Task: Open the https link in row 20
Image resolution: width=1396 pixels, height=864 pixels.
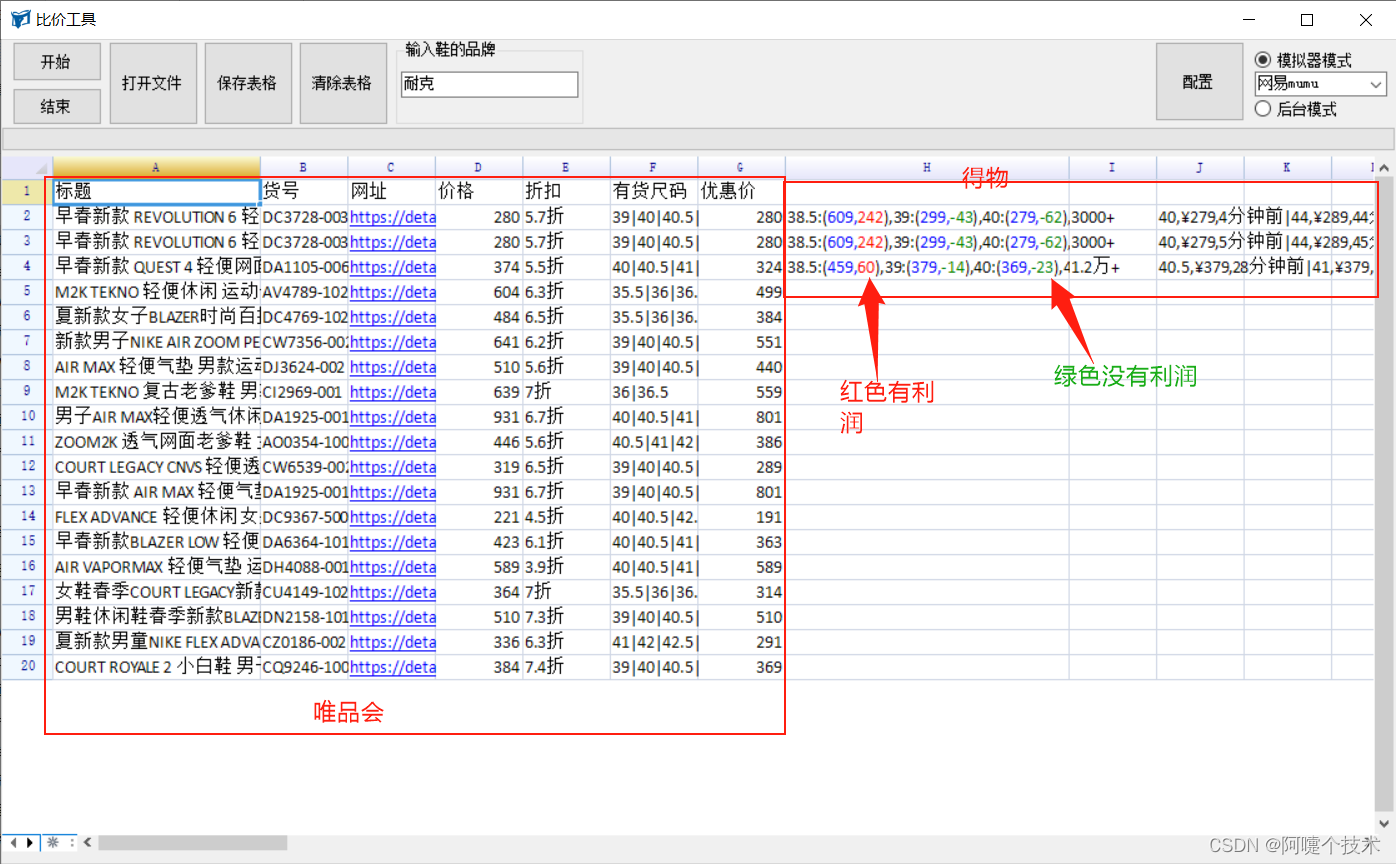Action: (x=392, y=667)
